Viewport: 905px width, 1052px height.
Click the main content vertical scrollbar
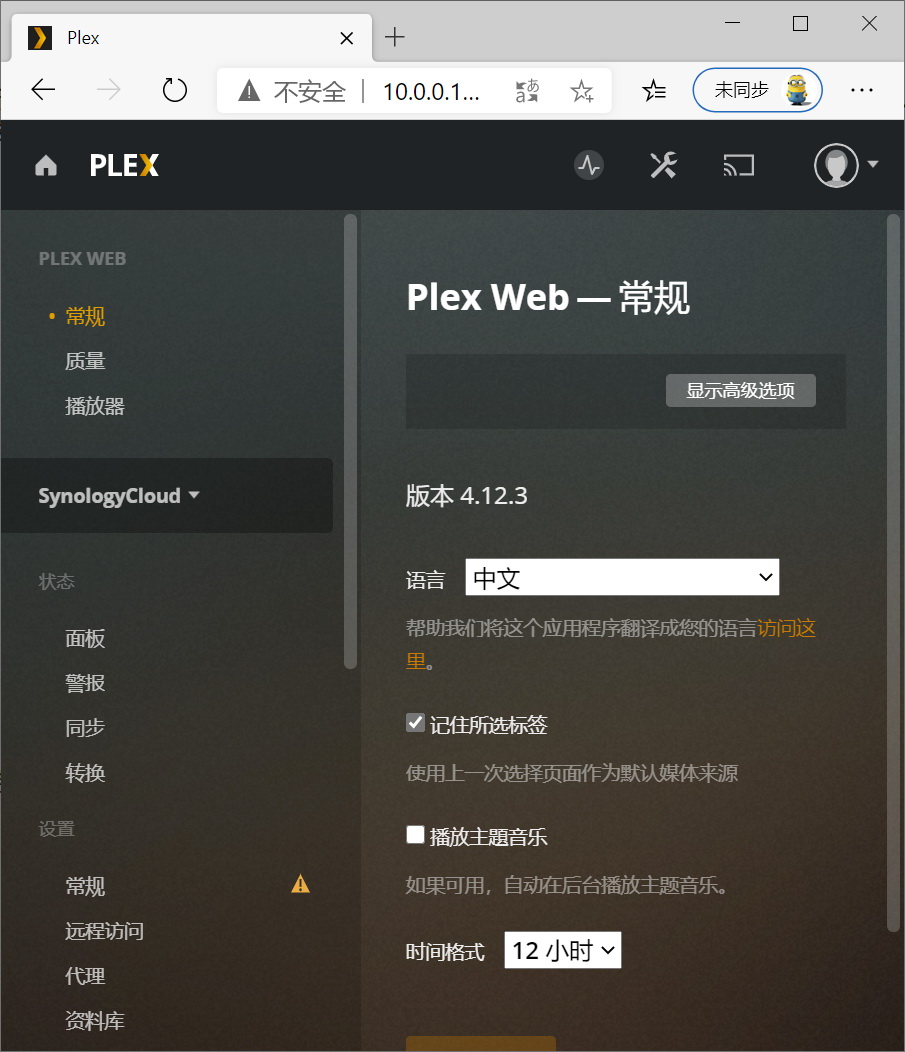click(893, 572)
